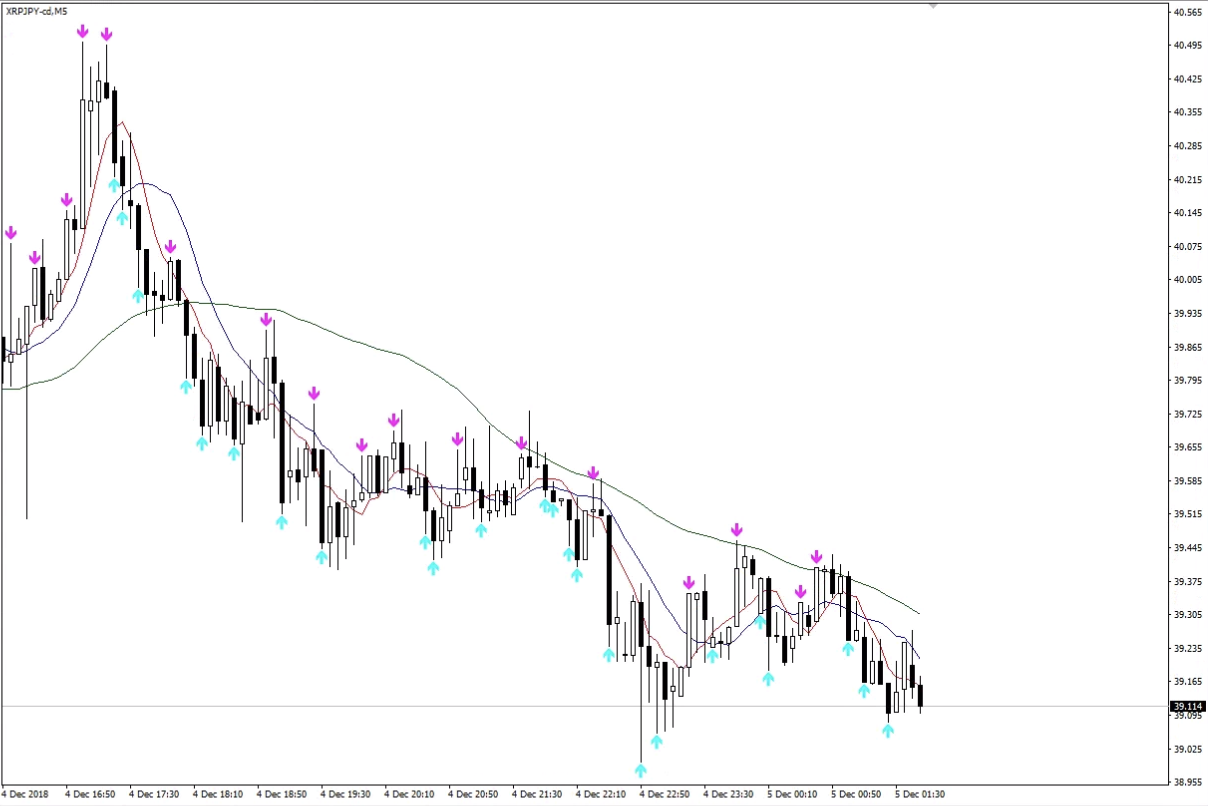The height and width of the screenshot is (806, 1208).
Task: Click the 5 Dec 00:10 time label
Action: (792, 795)
